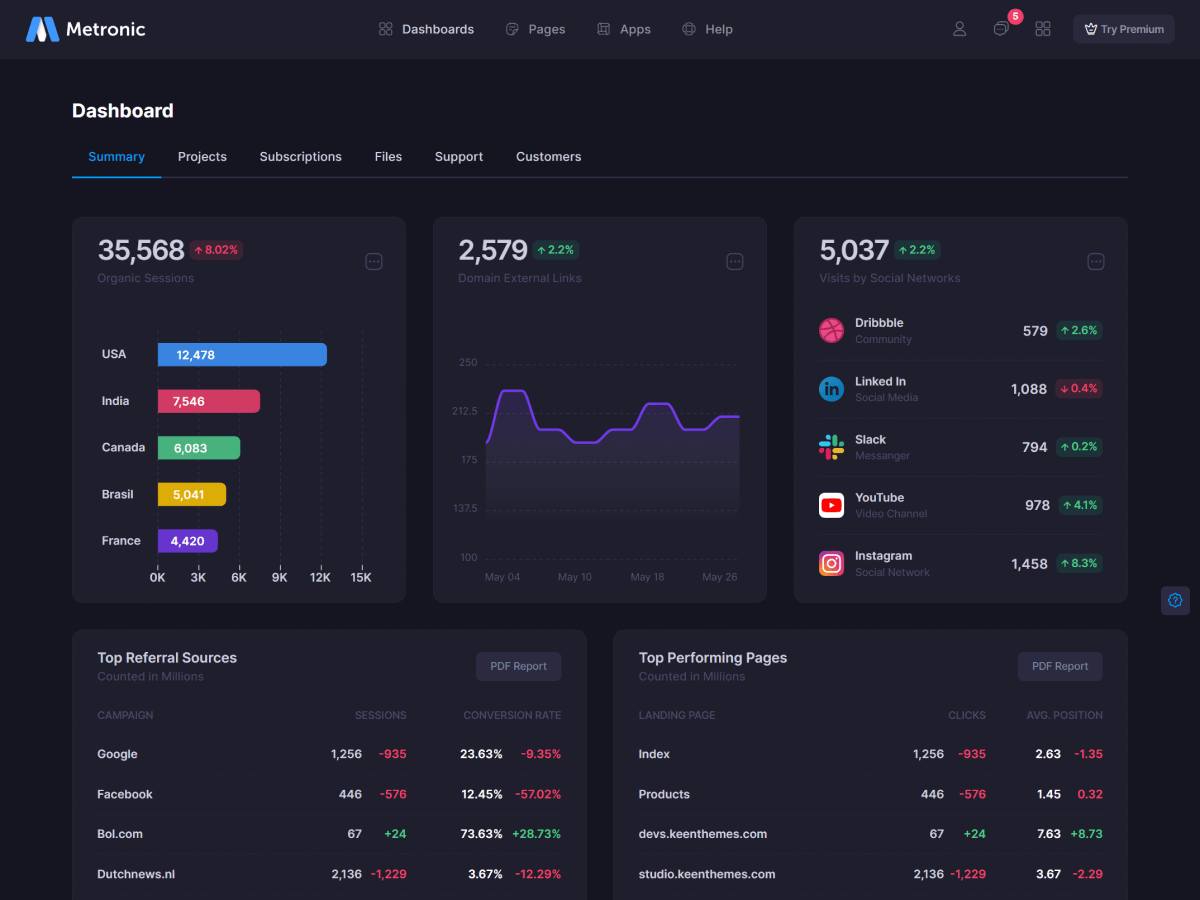Screen dimensions: 1200x900
Task: Click the Try Premium button
Action: click(1124, 29)
